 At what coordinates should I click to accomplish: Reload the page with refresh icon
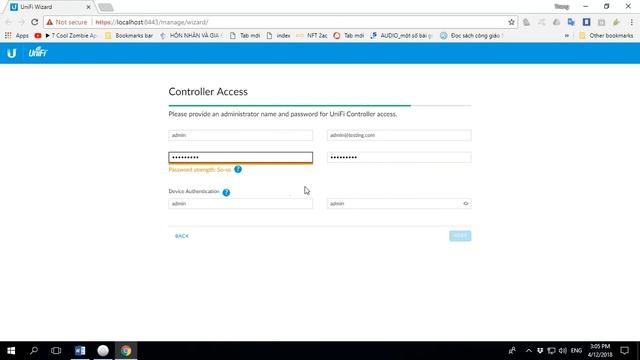(x=35, y=22)
